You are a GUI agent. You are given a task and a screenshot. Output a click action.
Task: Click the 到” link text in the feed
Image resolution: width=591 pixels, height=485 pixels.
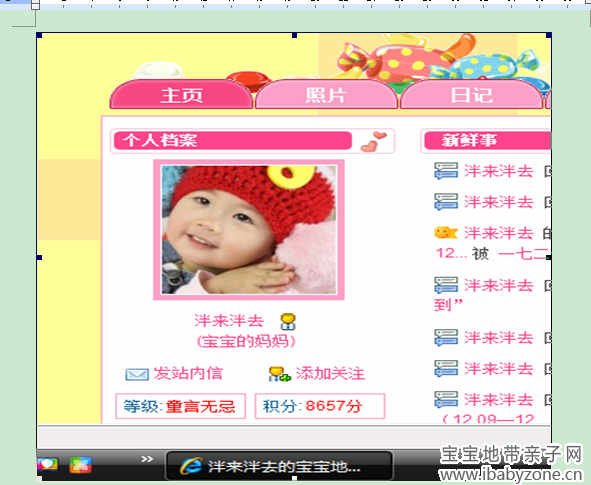click(x=448, y=305)
